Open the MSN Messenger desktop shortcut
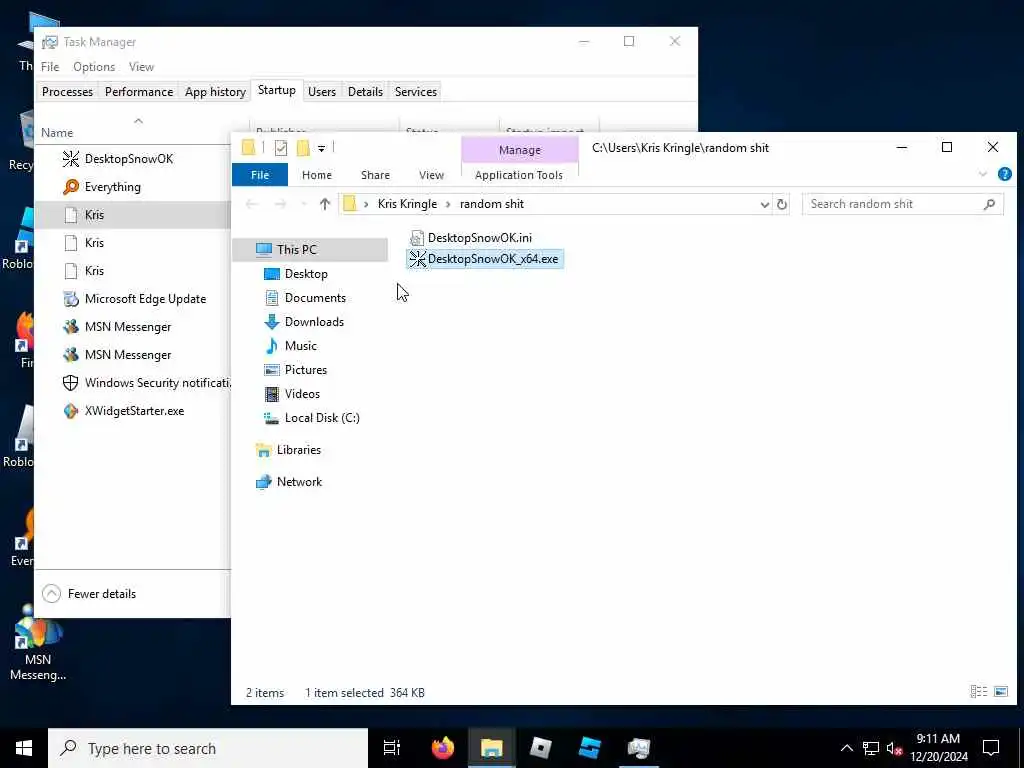Image resolution: width=1024 pixels, height=768 pixels. (38, 643)
